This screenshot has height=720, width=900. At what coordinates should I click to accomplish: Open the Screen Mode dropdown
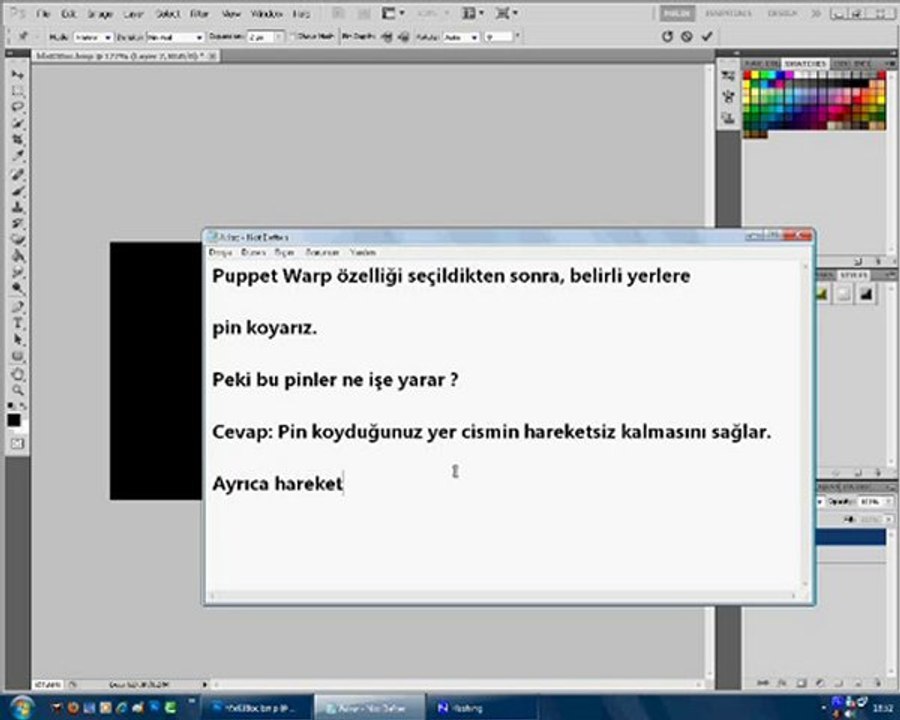click(x=506, y=13)
